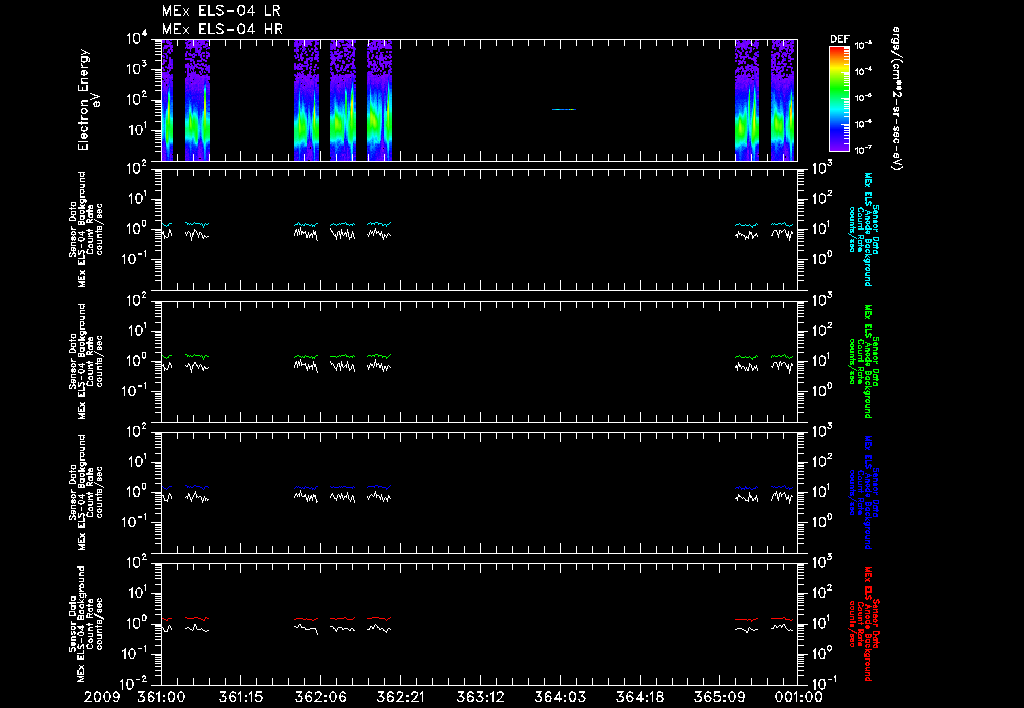Click the isolated spectrogram streak near 364:03

[x=564, y=109]
